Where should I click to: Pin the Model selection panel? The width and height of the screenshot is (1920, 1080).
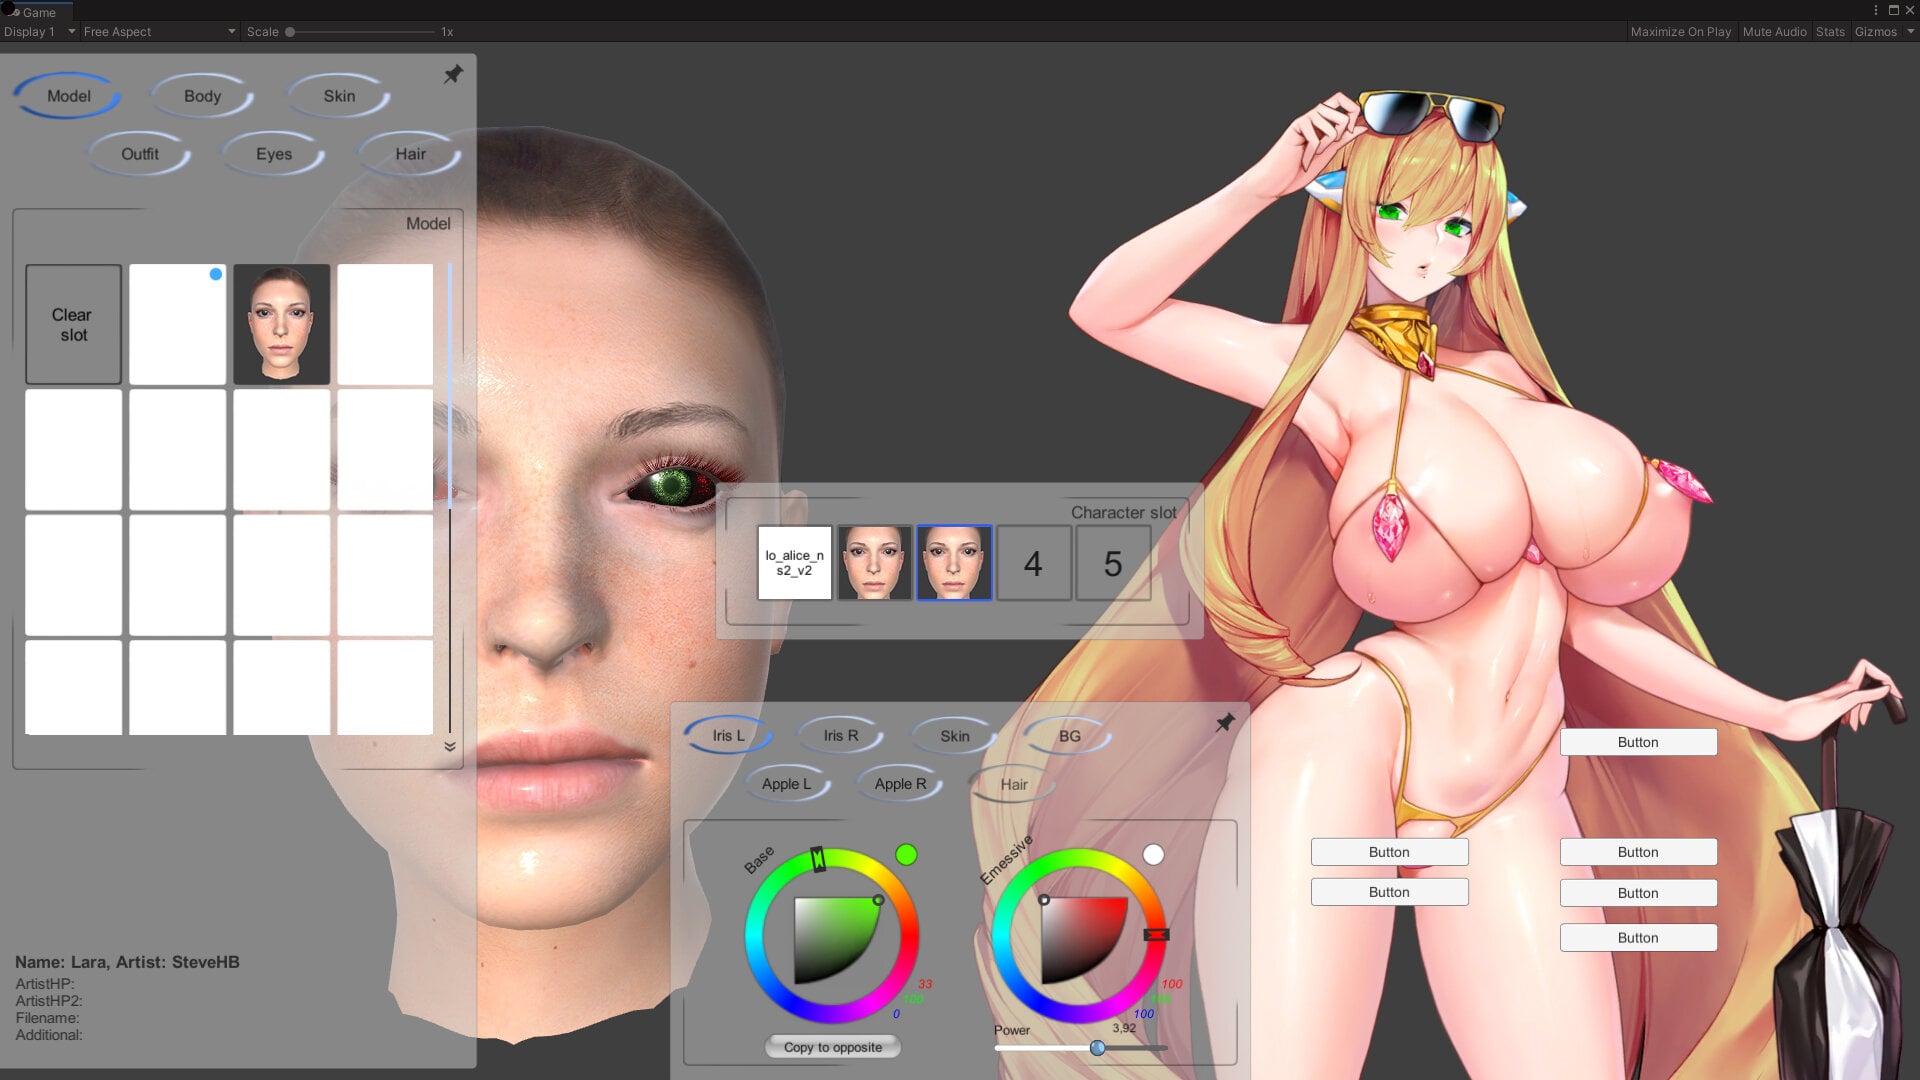pyautogui.click(x=453, y=74)
